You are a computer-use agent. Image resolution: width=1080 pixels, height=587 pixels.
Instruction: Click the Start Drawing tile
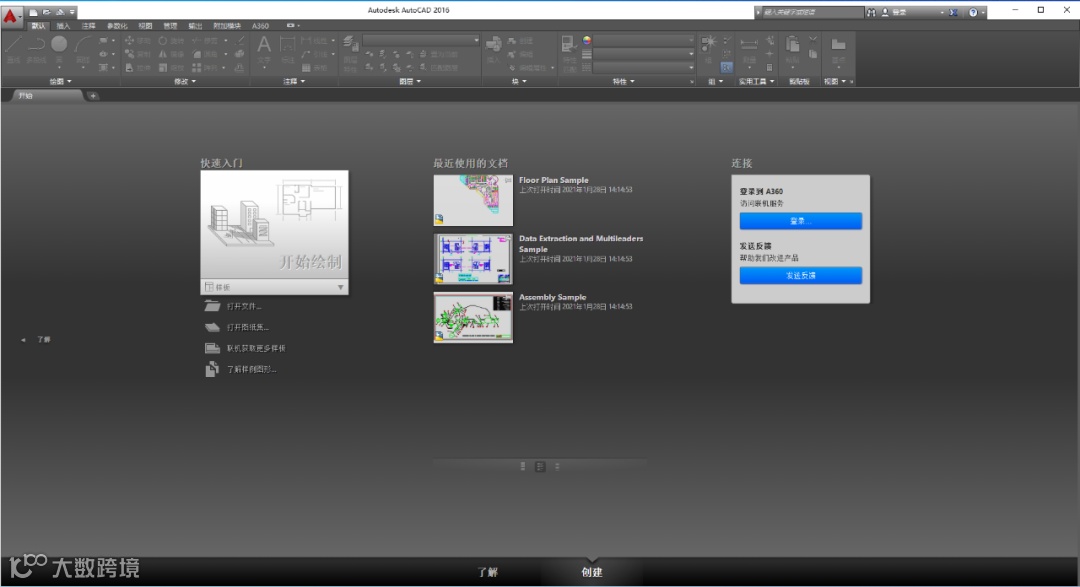click(274, 225)
